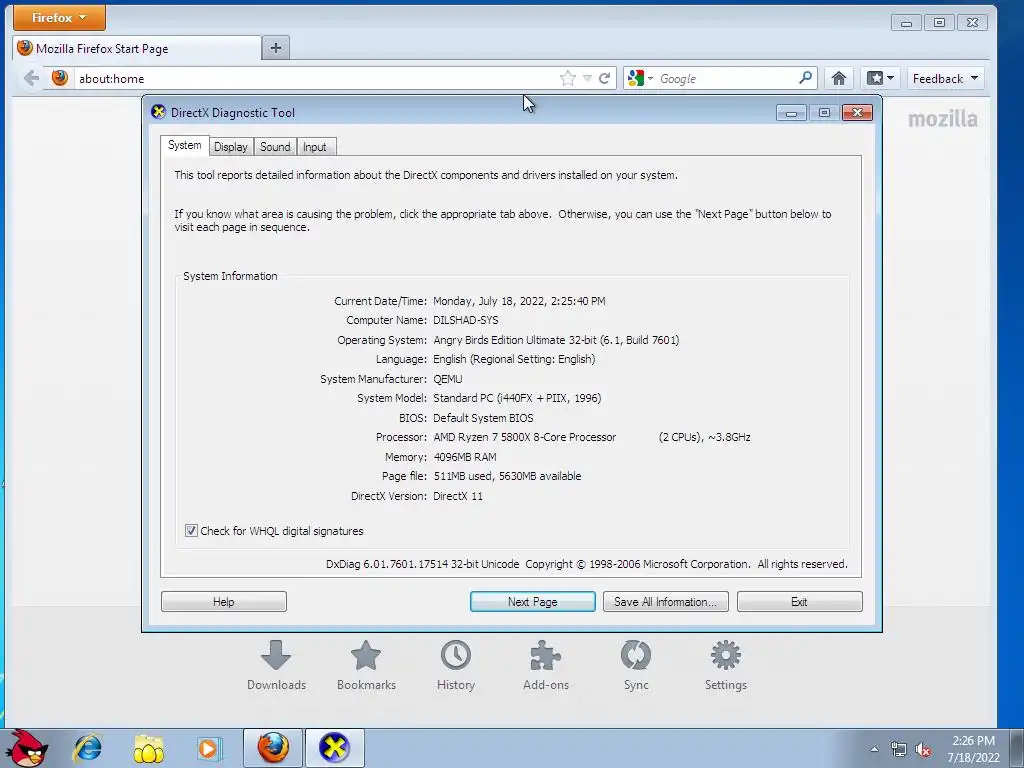This screenshot has width=1024, height=768.
Task: Uncheck Check for WHQL digital signatures
Action: pos(191,530)
